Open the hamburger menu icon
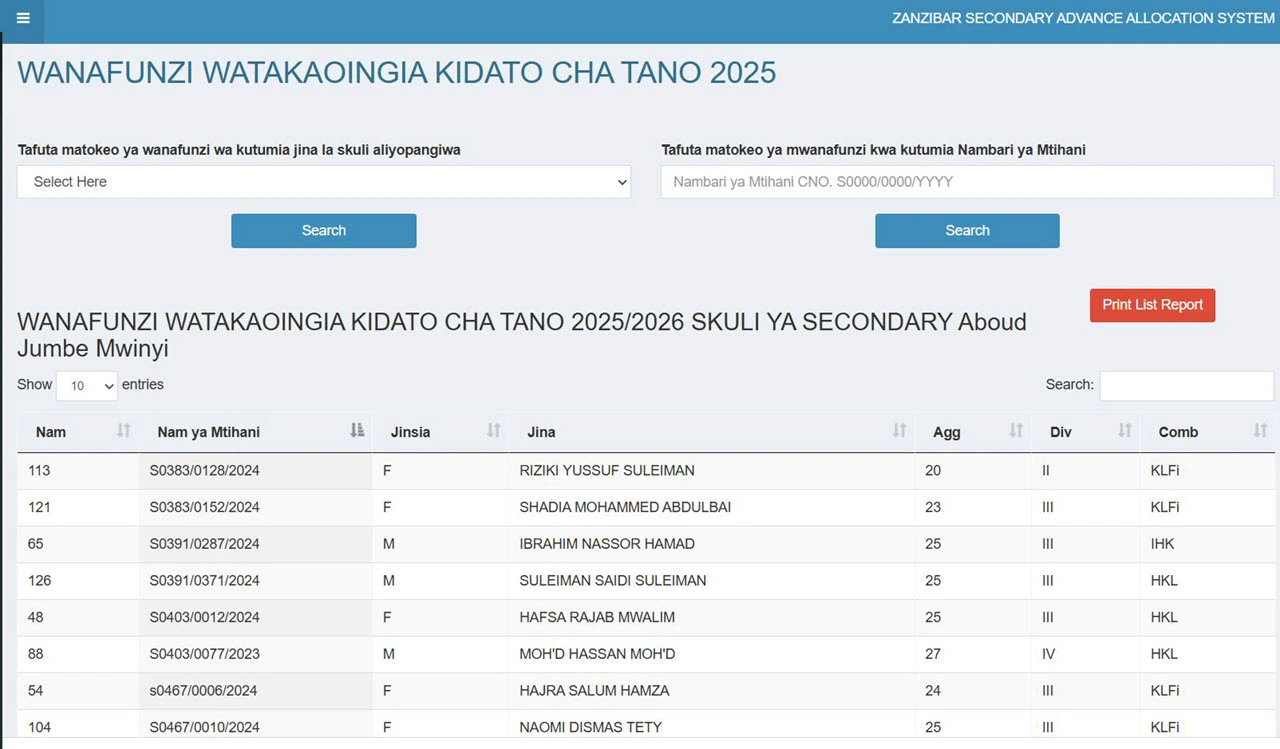1280x749 pixels. point(23,18)
